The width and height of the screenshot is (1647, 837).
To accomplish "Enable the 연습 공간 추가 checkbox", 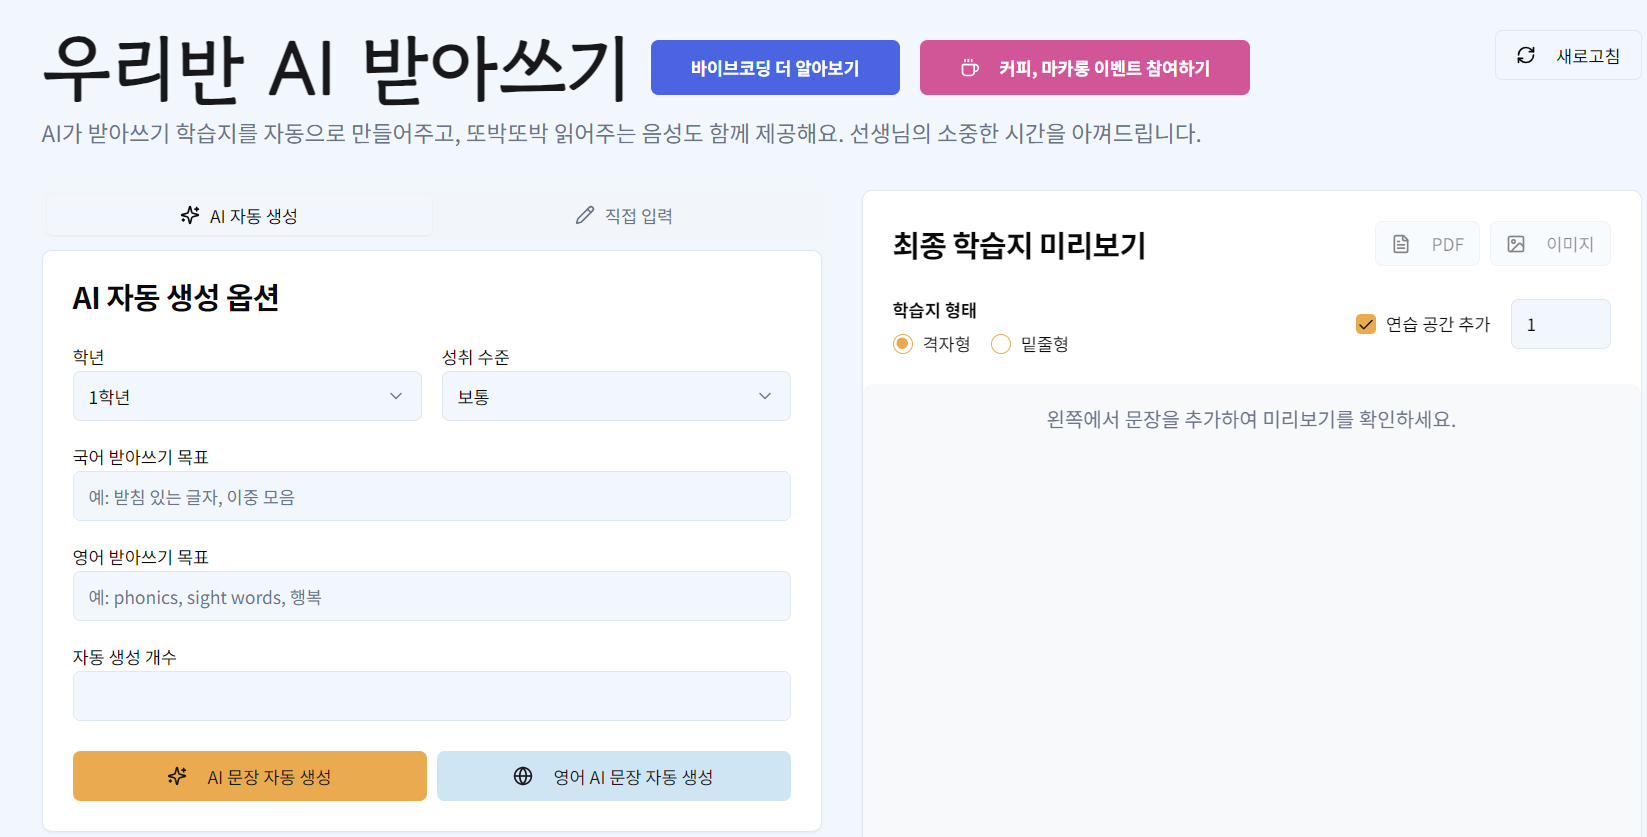I will pyautogui.click(x=1366, y=323).
